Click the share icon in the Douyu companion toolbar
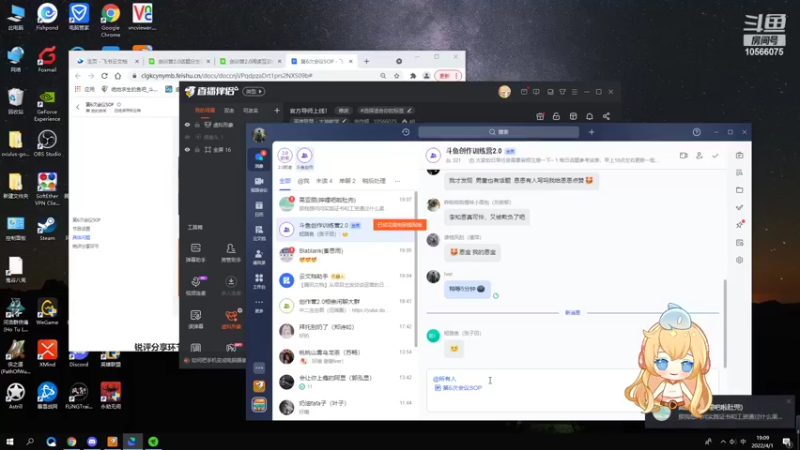The width and height of the screenshot is (800, 450). tap(606, 116)
